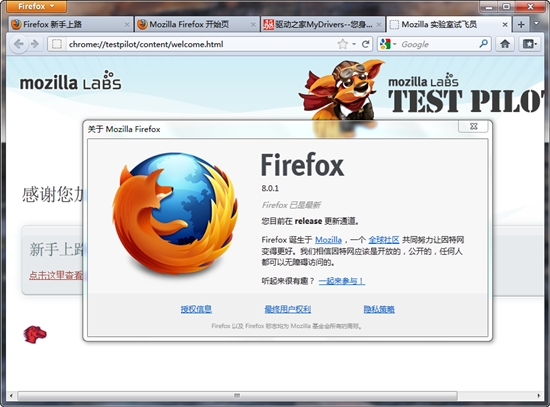
Task: Click the search magnifier icon
Action: pyautogui.click(x=483, y=44)
